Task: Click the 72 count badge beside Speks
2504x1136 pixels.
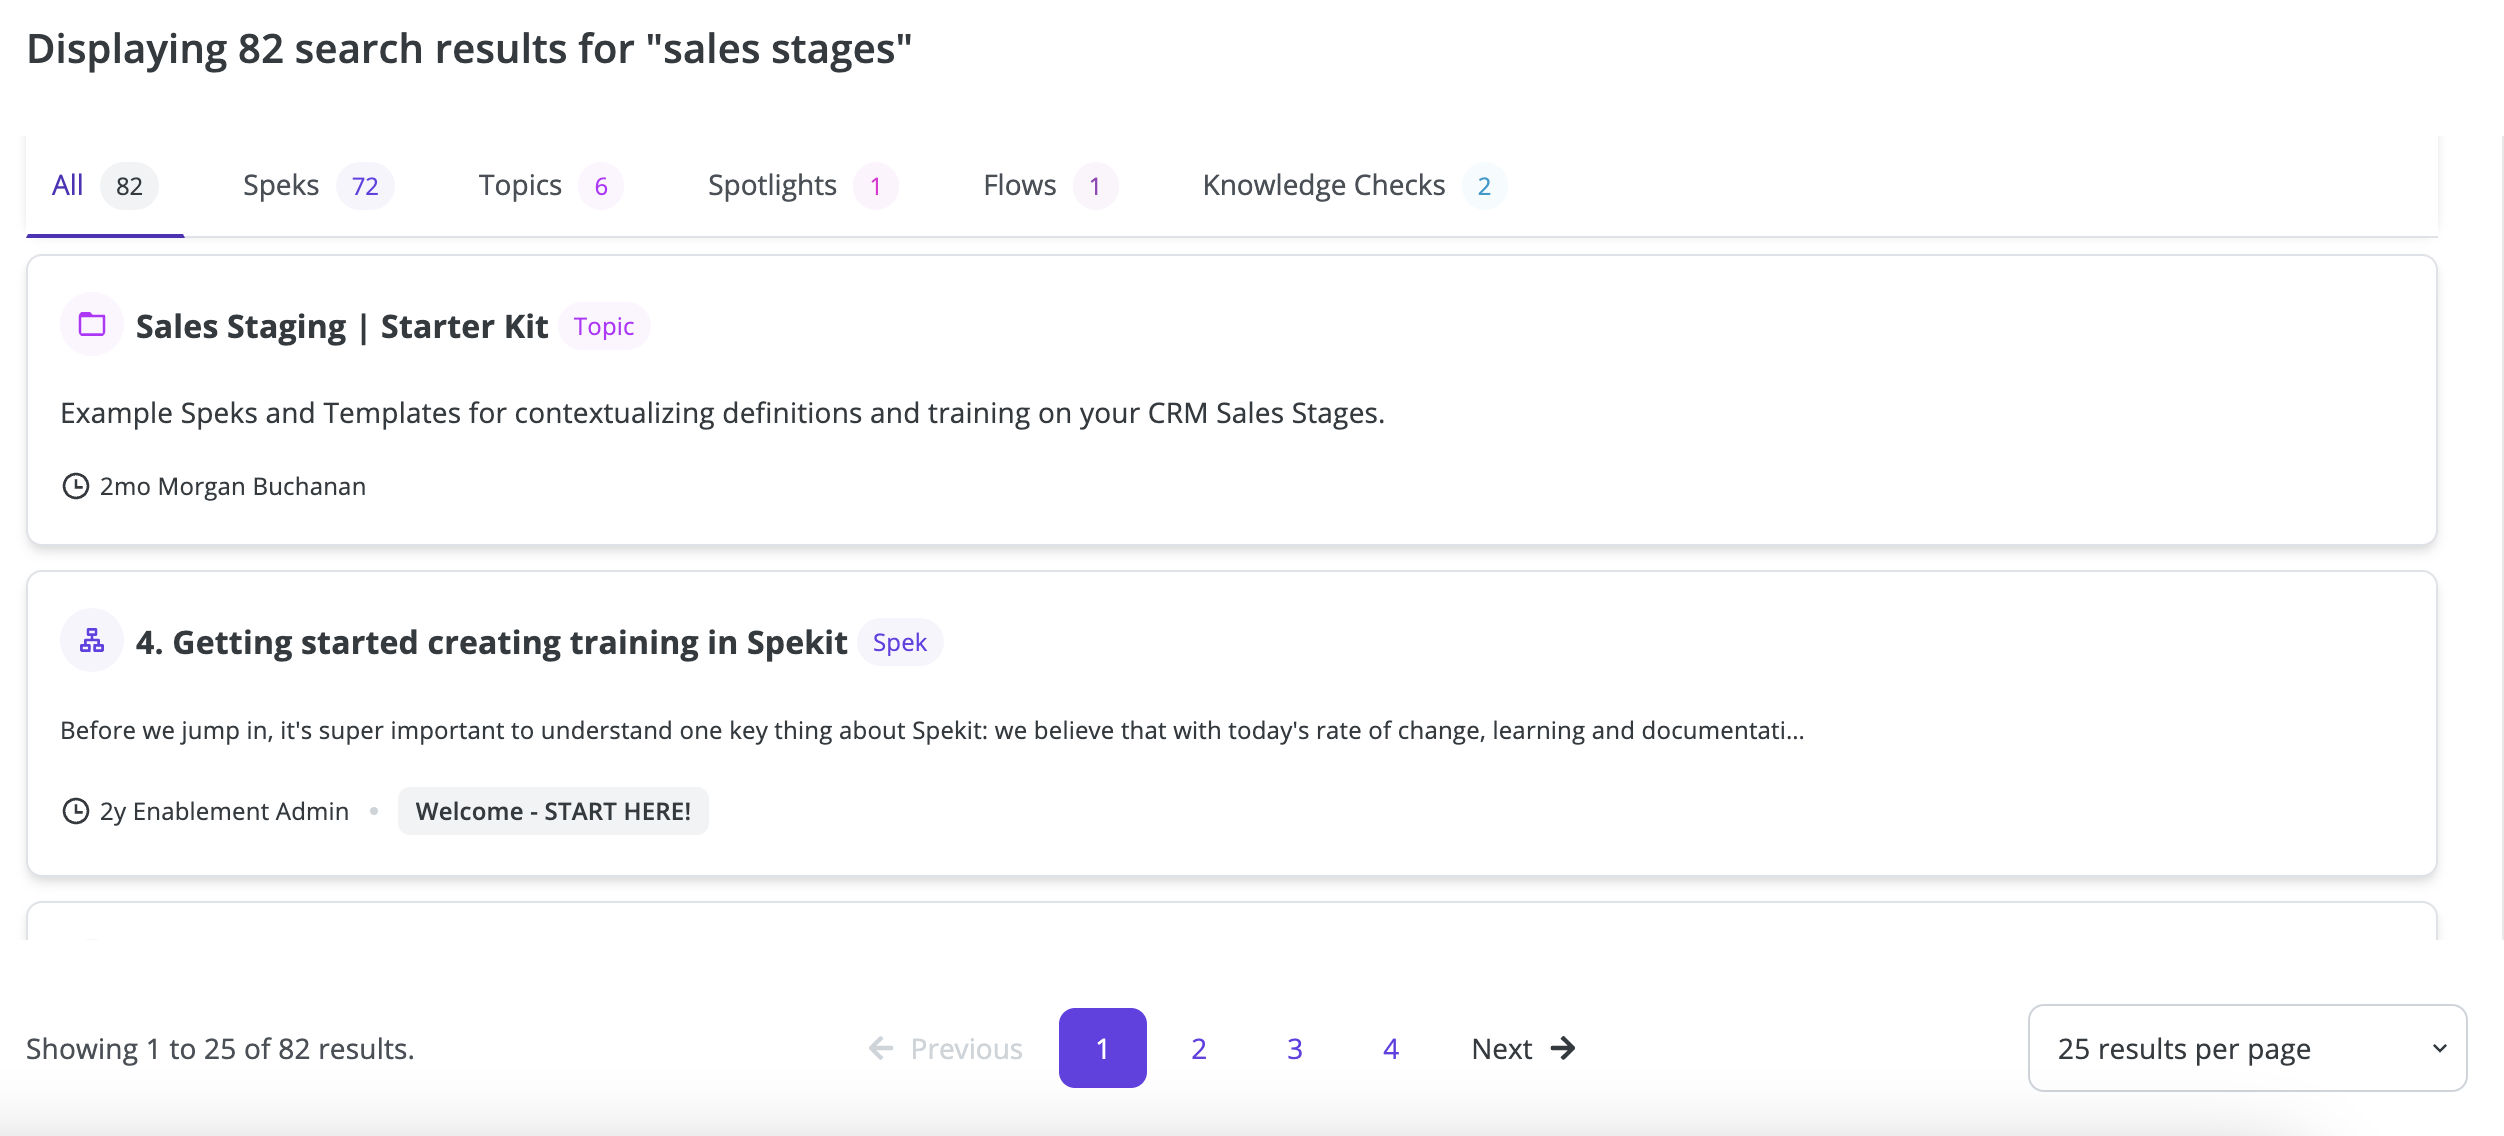Action: (x=365, y=186)
